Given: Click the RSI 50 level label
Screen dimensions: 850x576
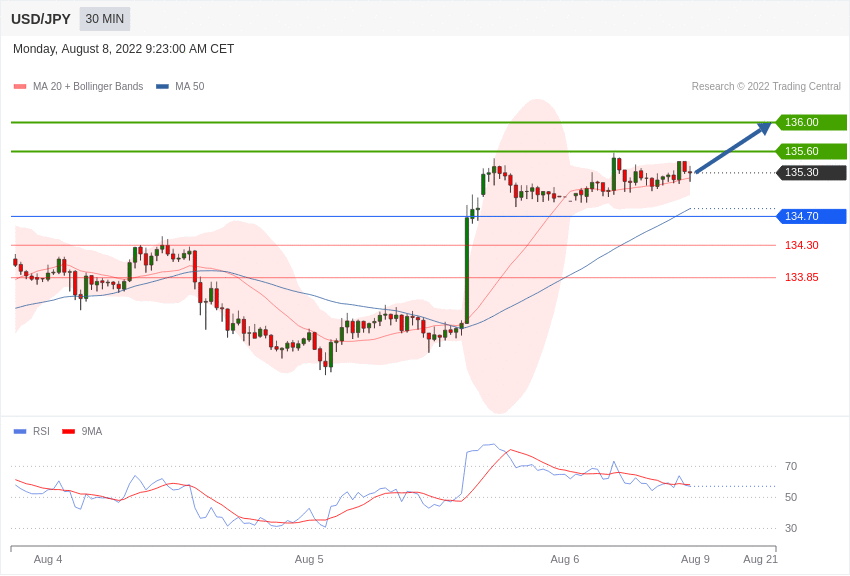Looking at the screenshot, I should coord(791,497).
